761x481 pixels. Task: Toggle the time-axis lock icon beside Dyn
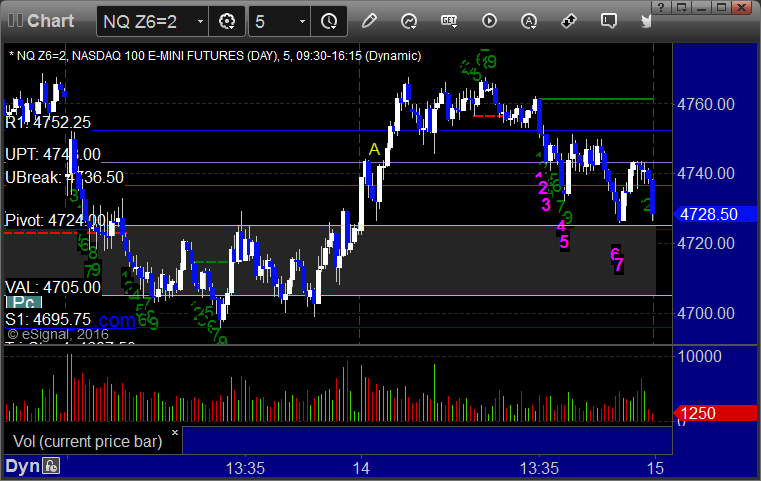tap(51, 466)
